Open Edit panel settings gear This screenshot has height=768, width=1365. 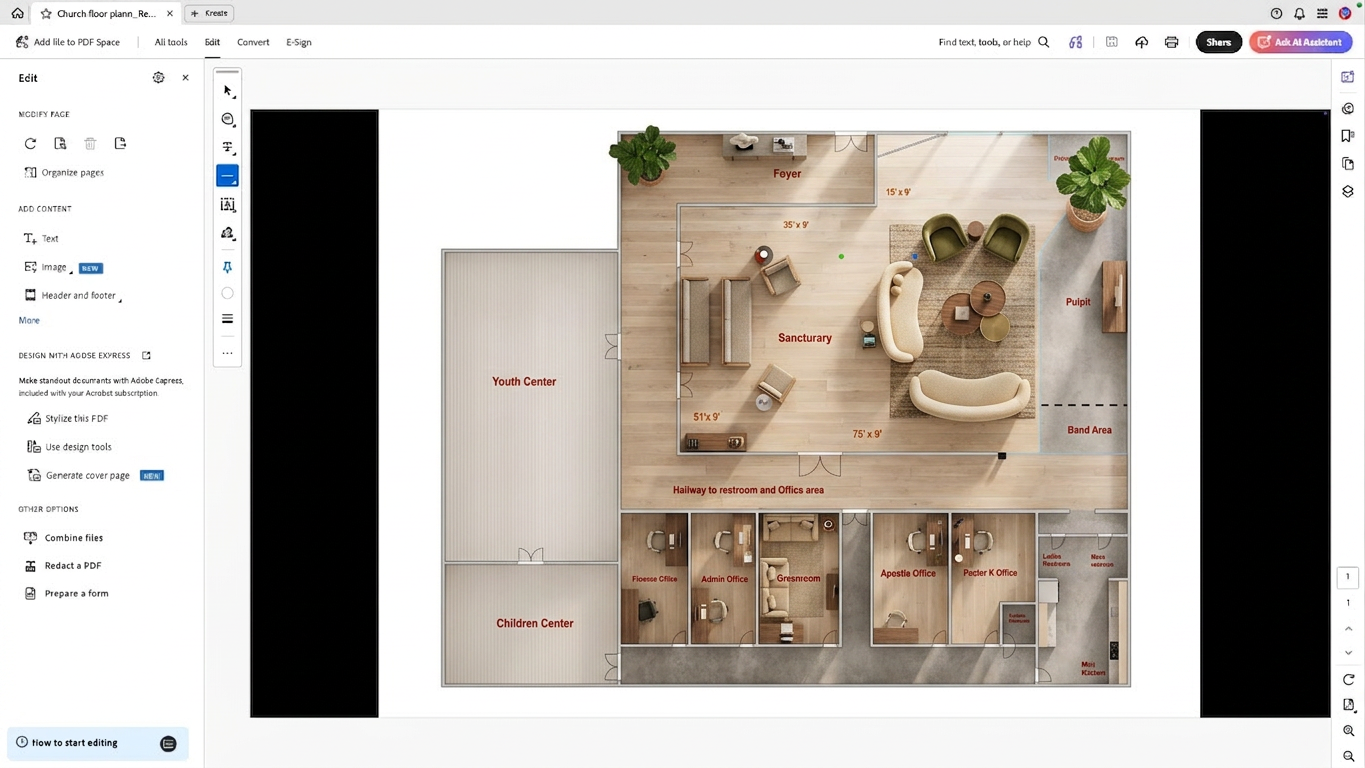coord(158,77)
